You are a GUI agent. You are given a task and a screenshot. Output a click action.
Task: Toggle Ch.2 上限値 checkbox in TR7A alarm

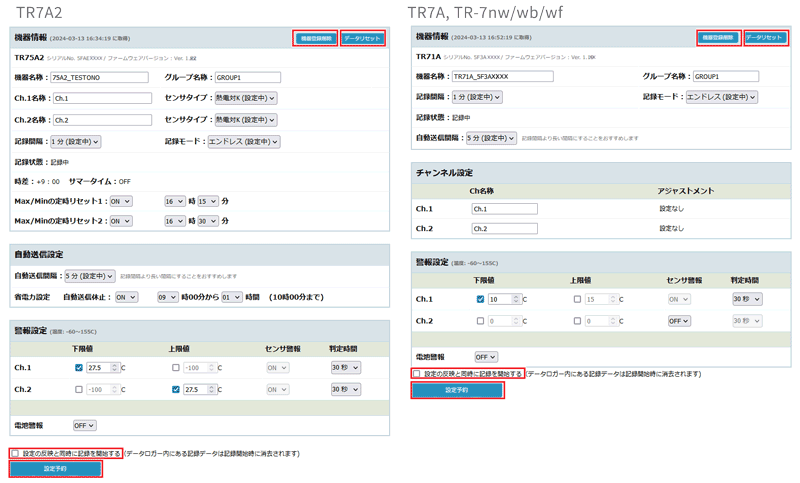pos(577,321)
